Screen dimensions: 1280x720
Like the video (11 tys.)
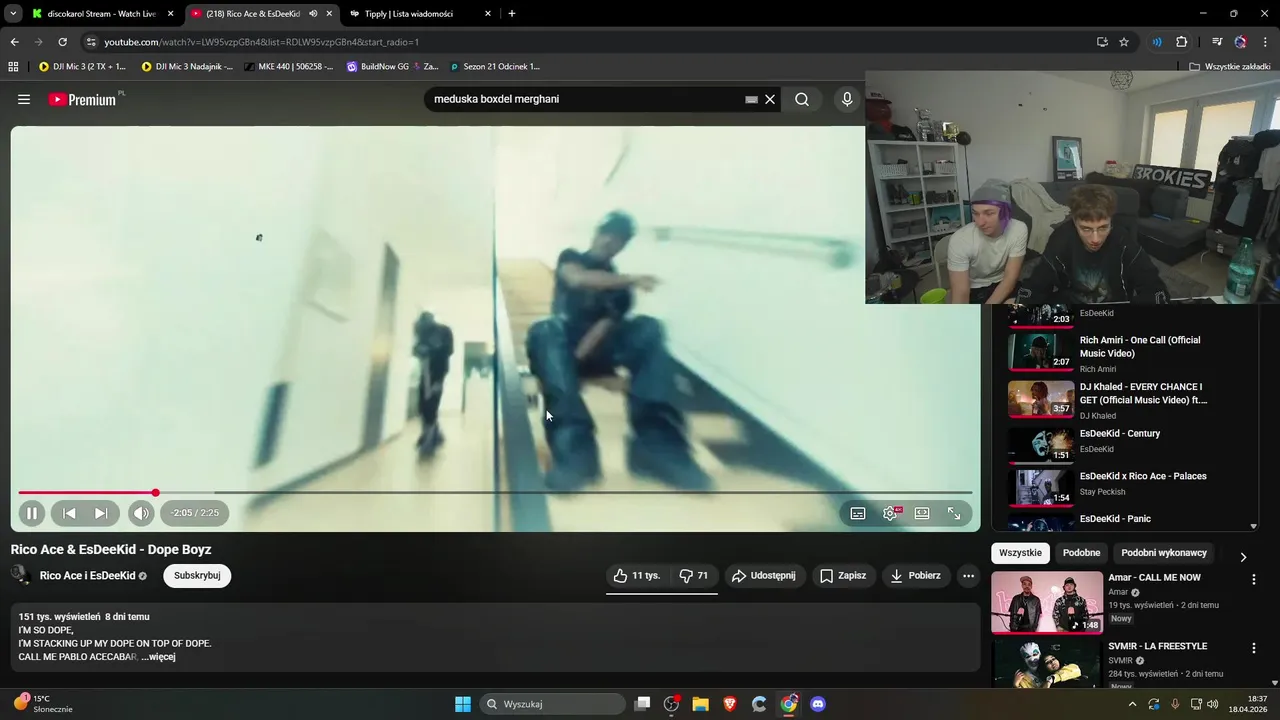click(x=637, y=576)
